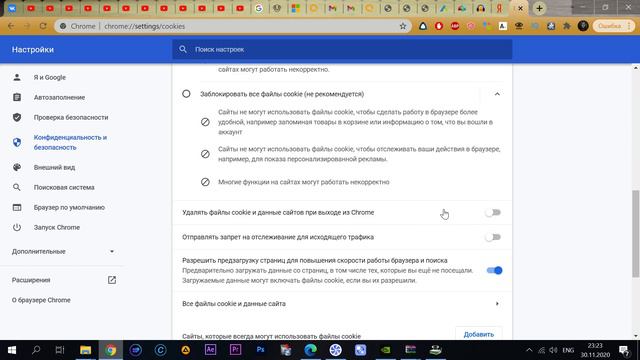Open the profile avatar in the Chrome toolbar
This screenshot has height=360, width=640.
tap(583, 26)
